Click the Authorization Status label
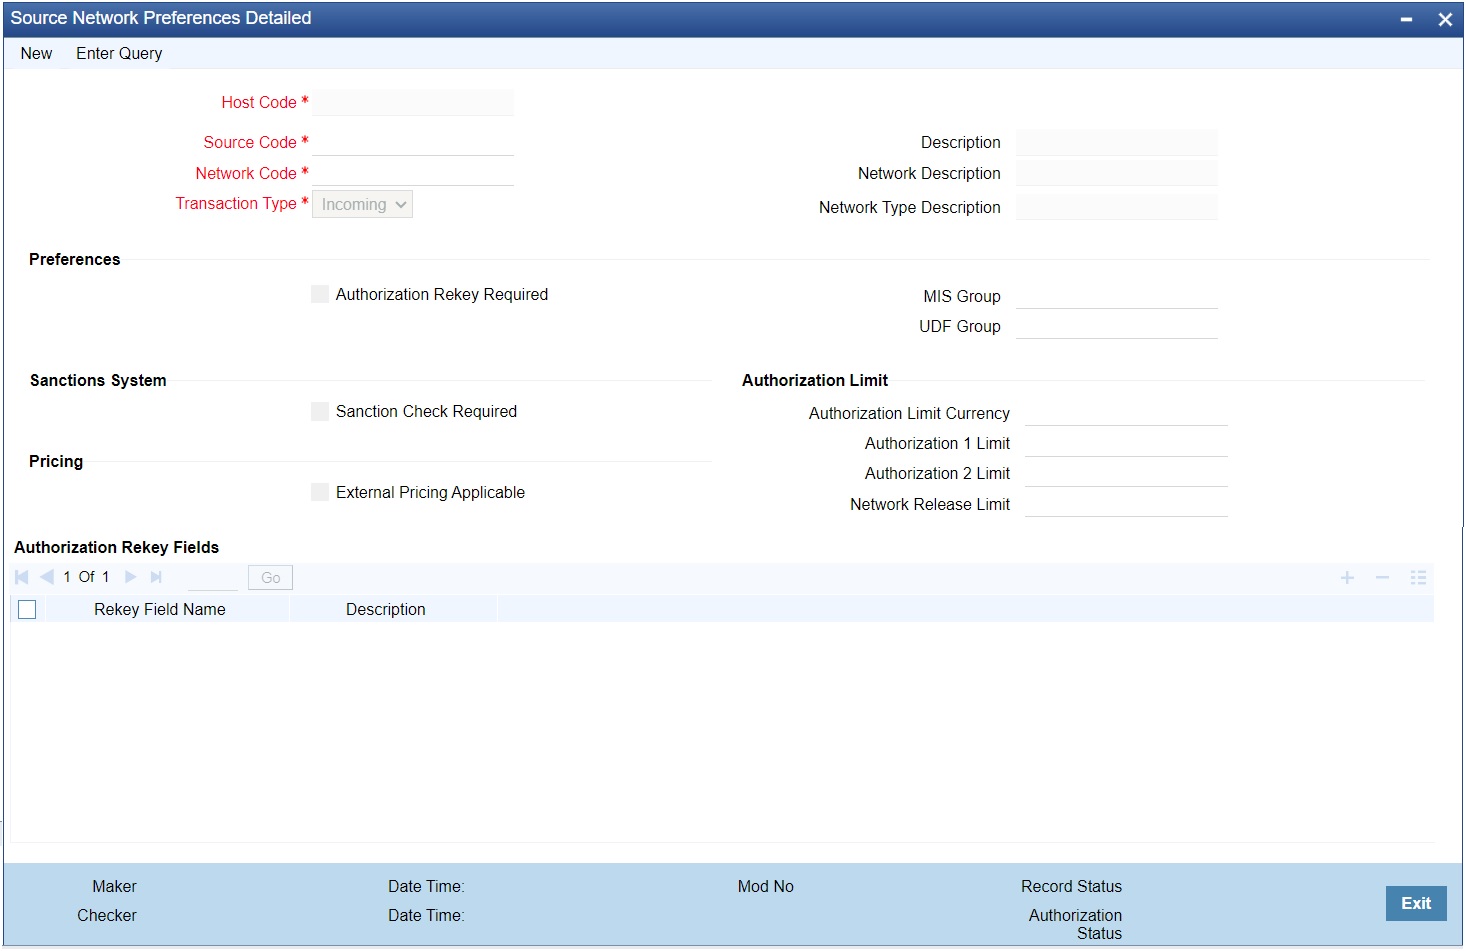 [x=1076, y=924]
